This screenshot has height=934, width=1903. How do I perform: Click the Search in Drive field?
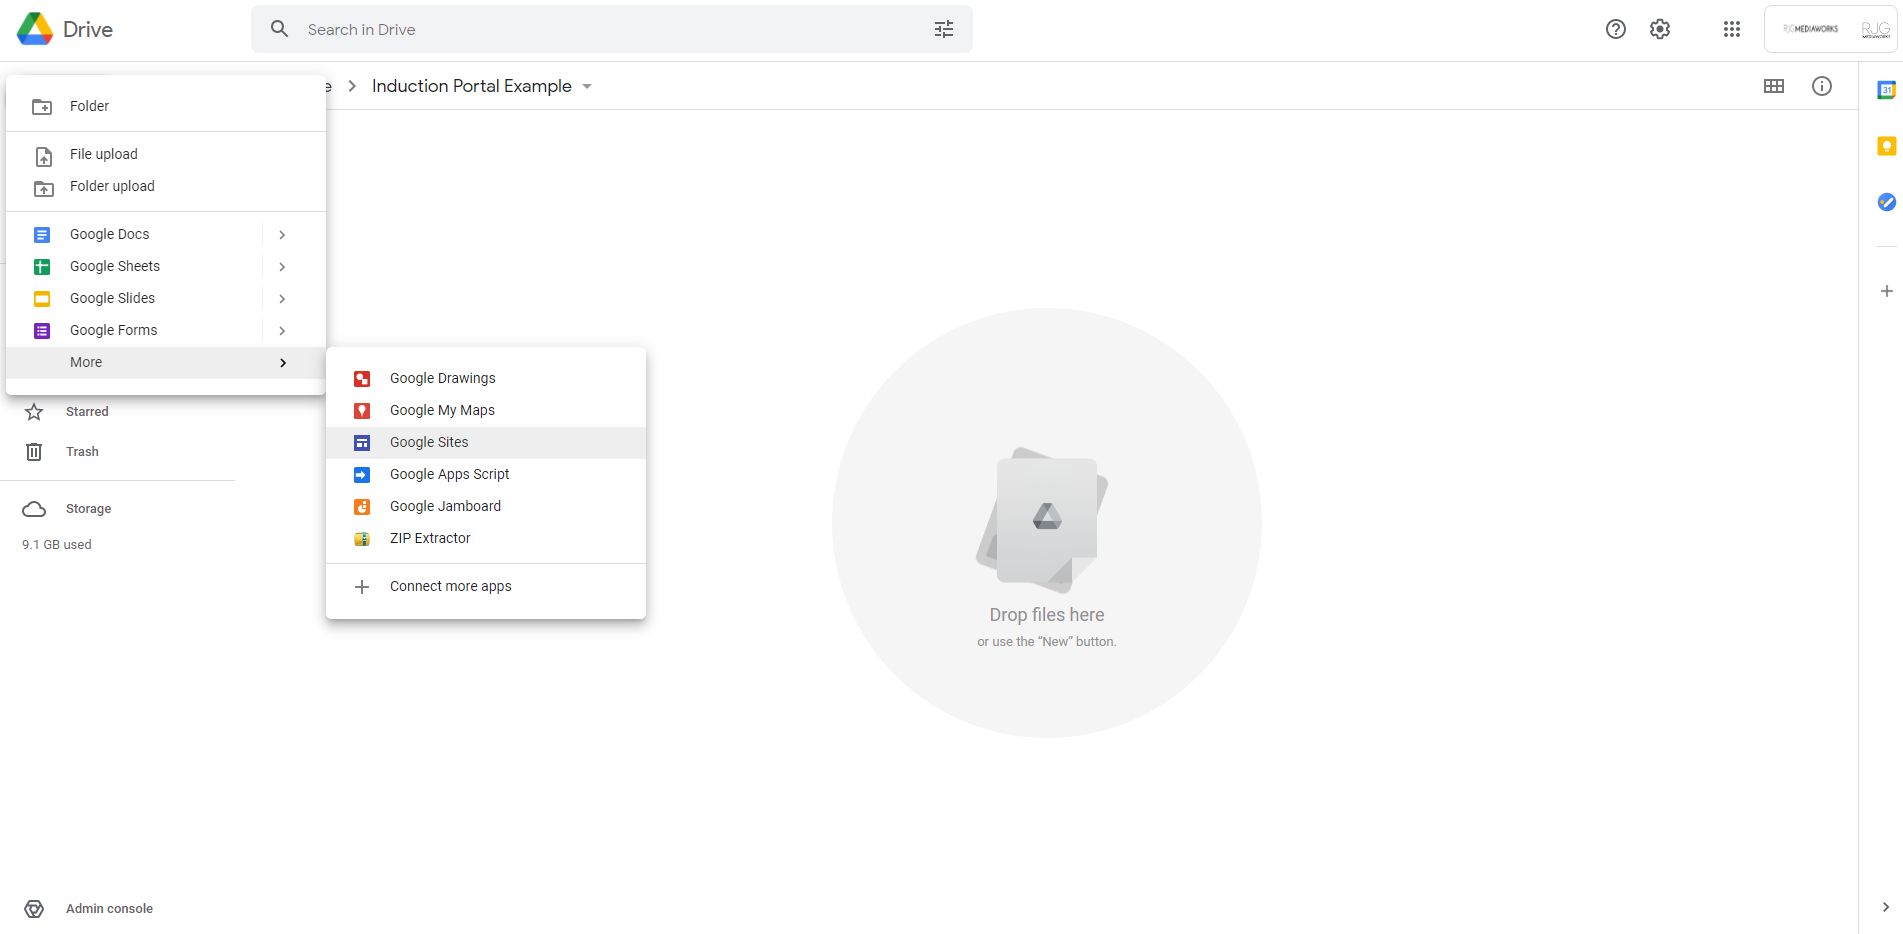click(x=612, y=29)
